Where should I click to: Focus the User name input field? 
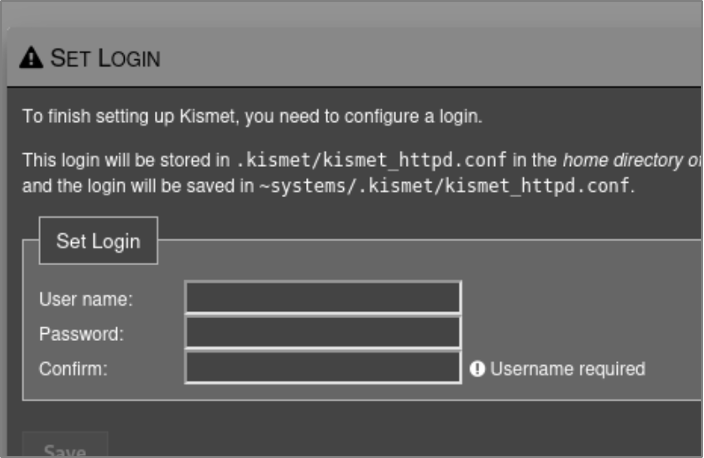(322, 298)
